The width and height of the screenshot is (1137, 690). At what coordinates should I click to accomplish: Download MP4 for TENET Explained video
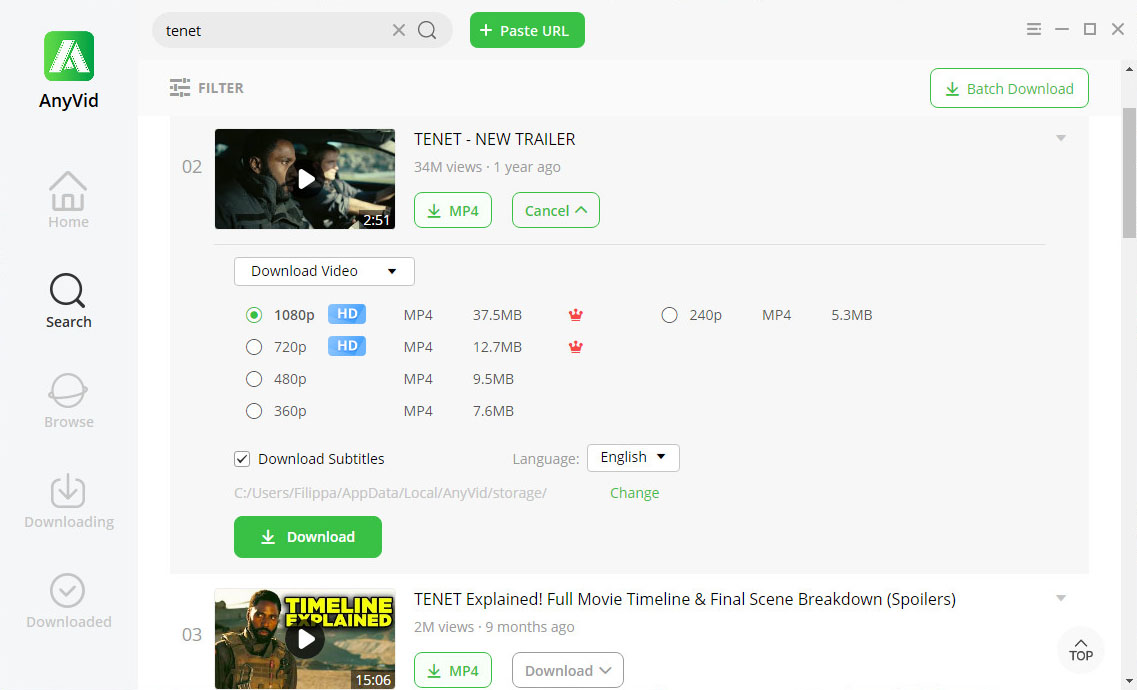(x=452, y=670)
